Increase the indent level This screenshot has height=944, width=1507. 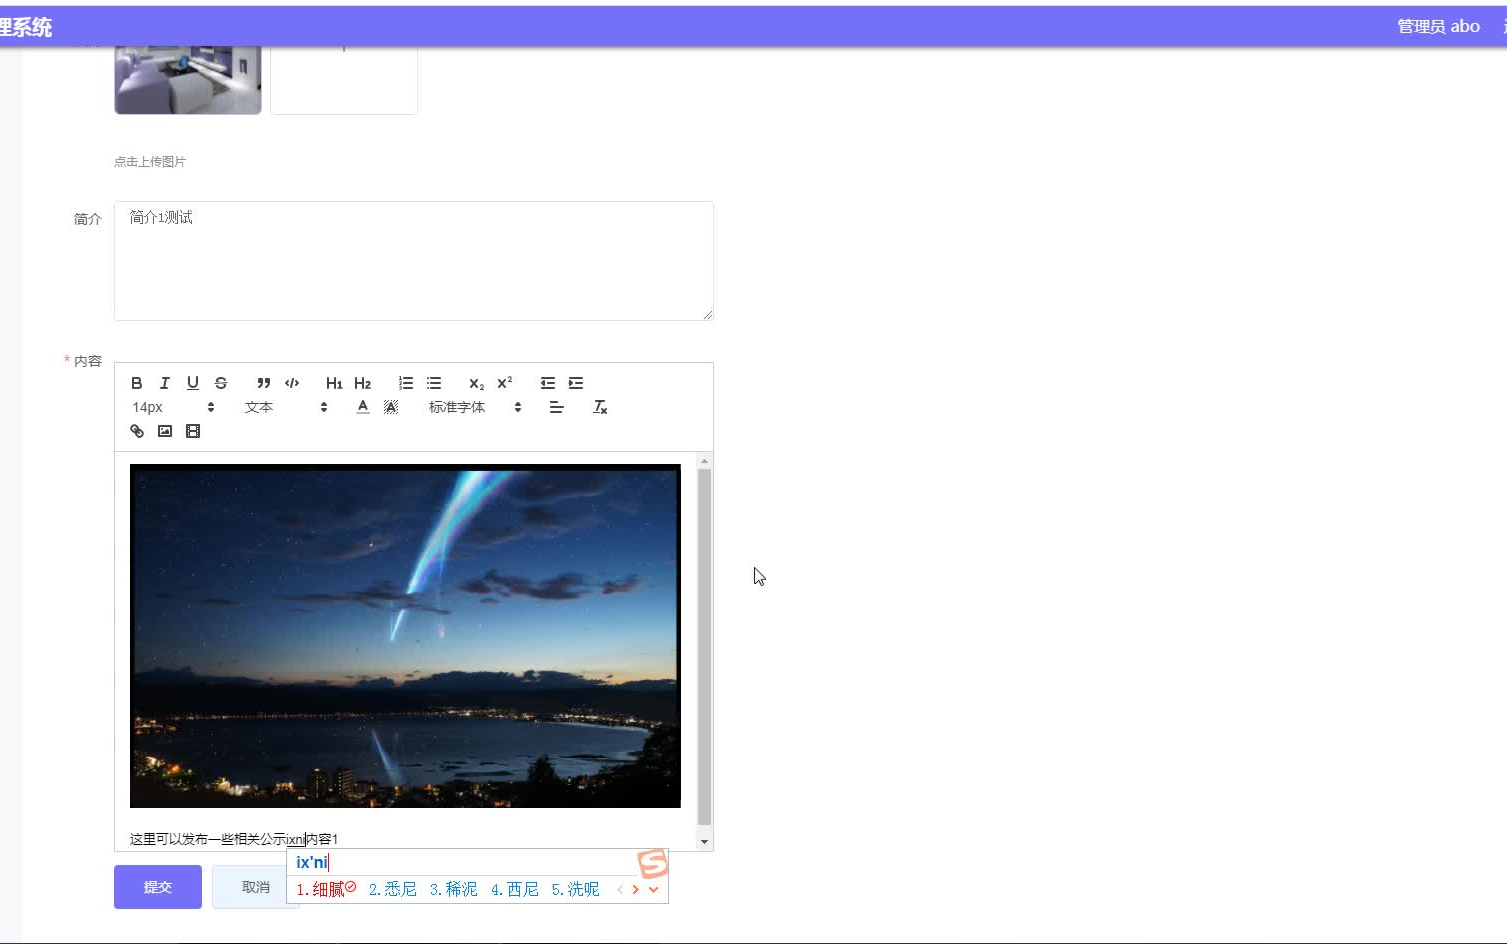[x=576, y=383]
